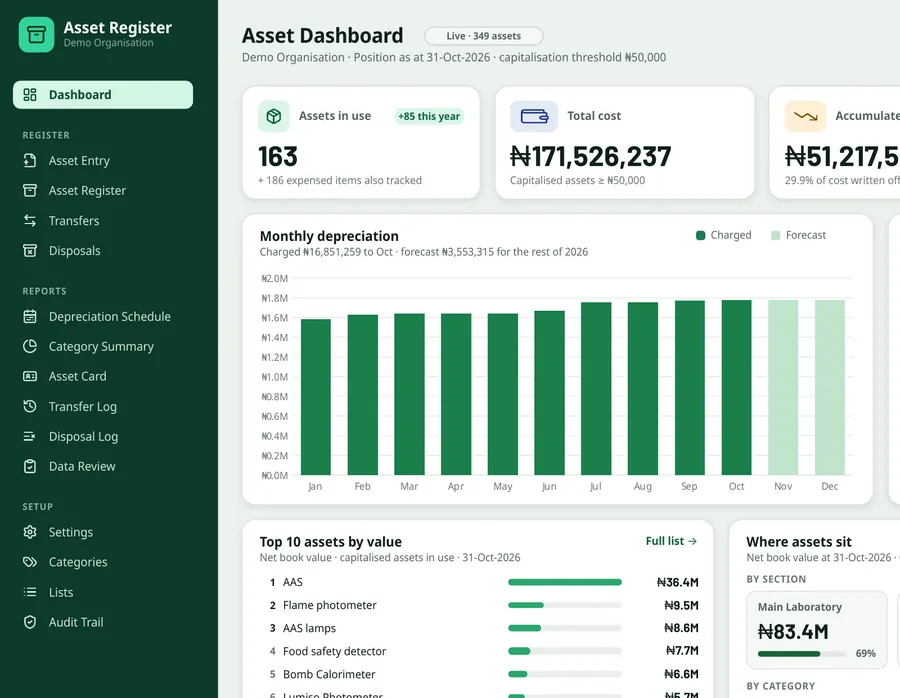The image size is (900, 698).
Task: Click the AAS lamps ₦8.6M value
Action: click(681, 628)
